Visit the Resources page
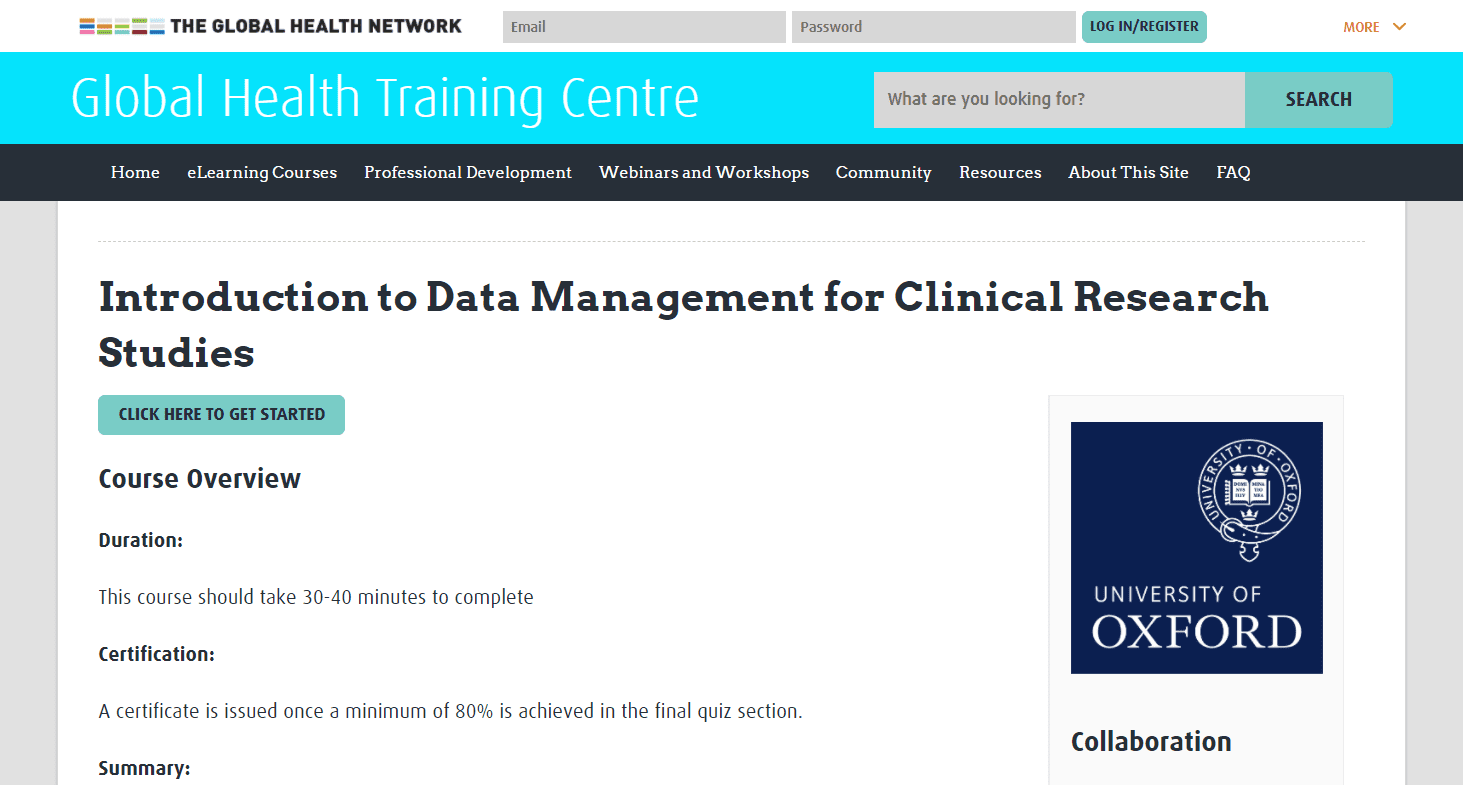Image resolution: width=1463 pixels, height=785 pixels. (1000, 172)
